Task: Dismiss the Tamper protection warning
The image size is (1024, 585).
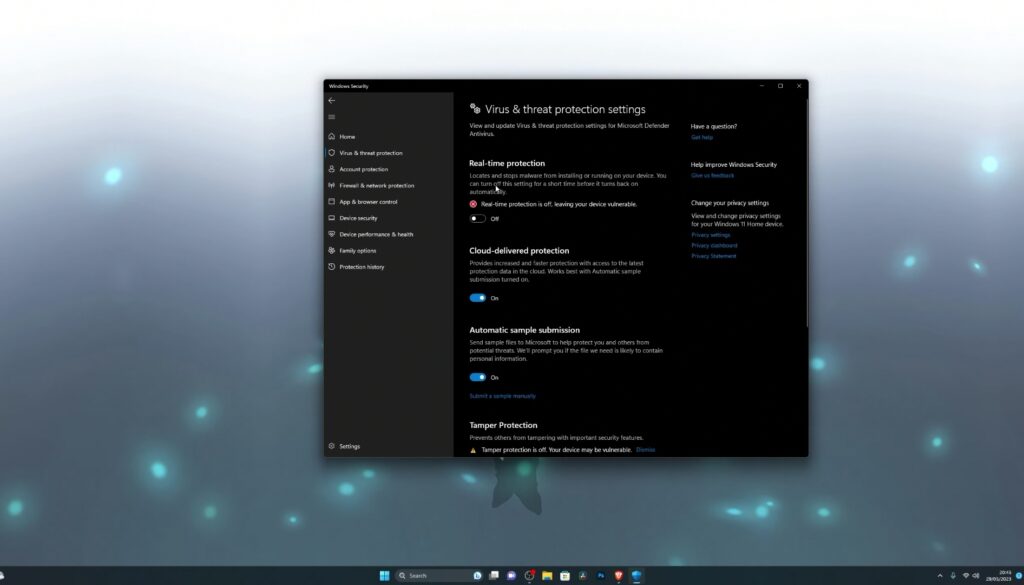Action: pos(645,450)
